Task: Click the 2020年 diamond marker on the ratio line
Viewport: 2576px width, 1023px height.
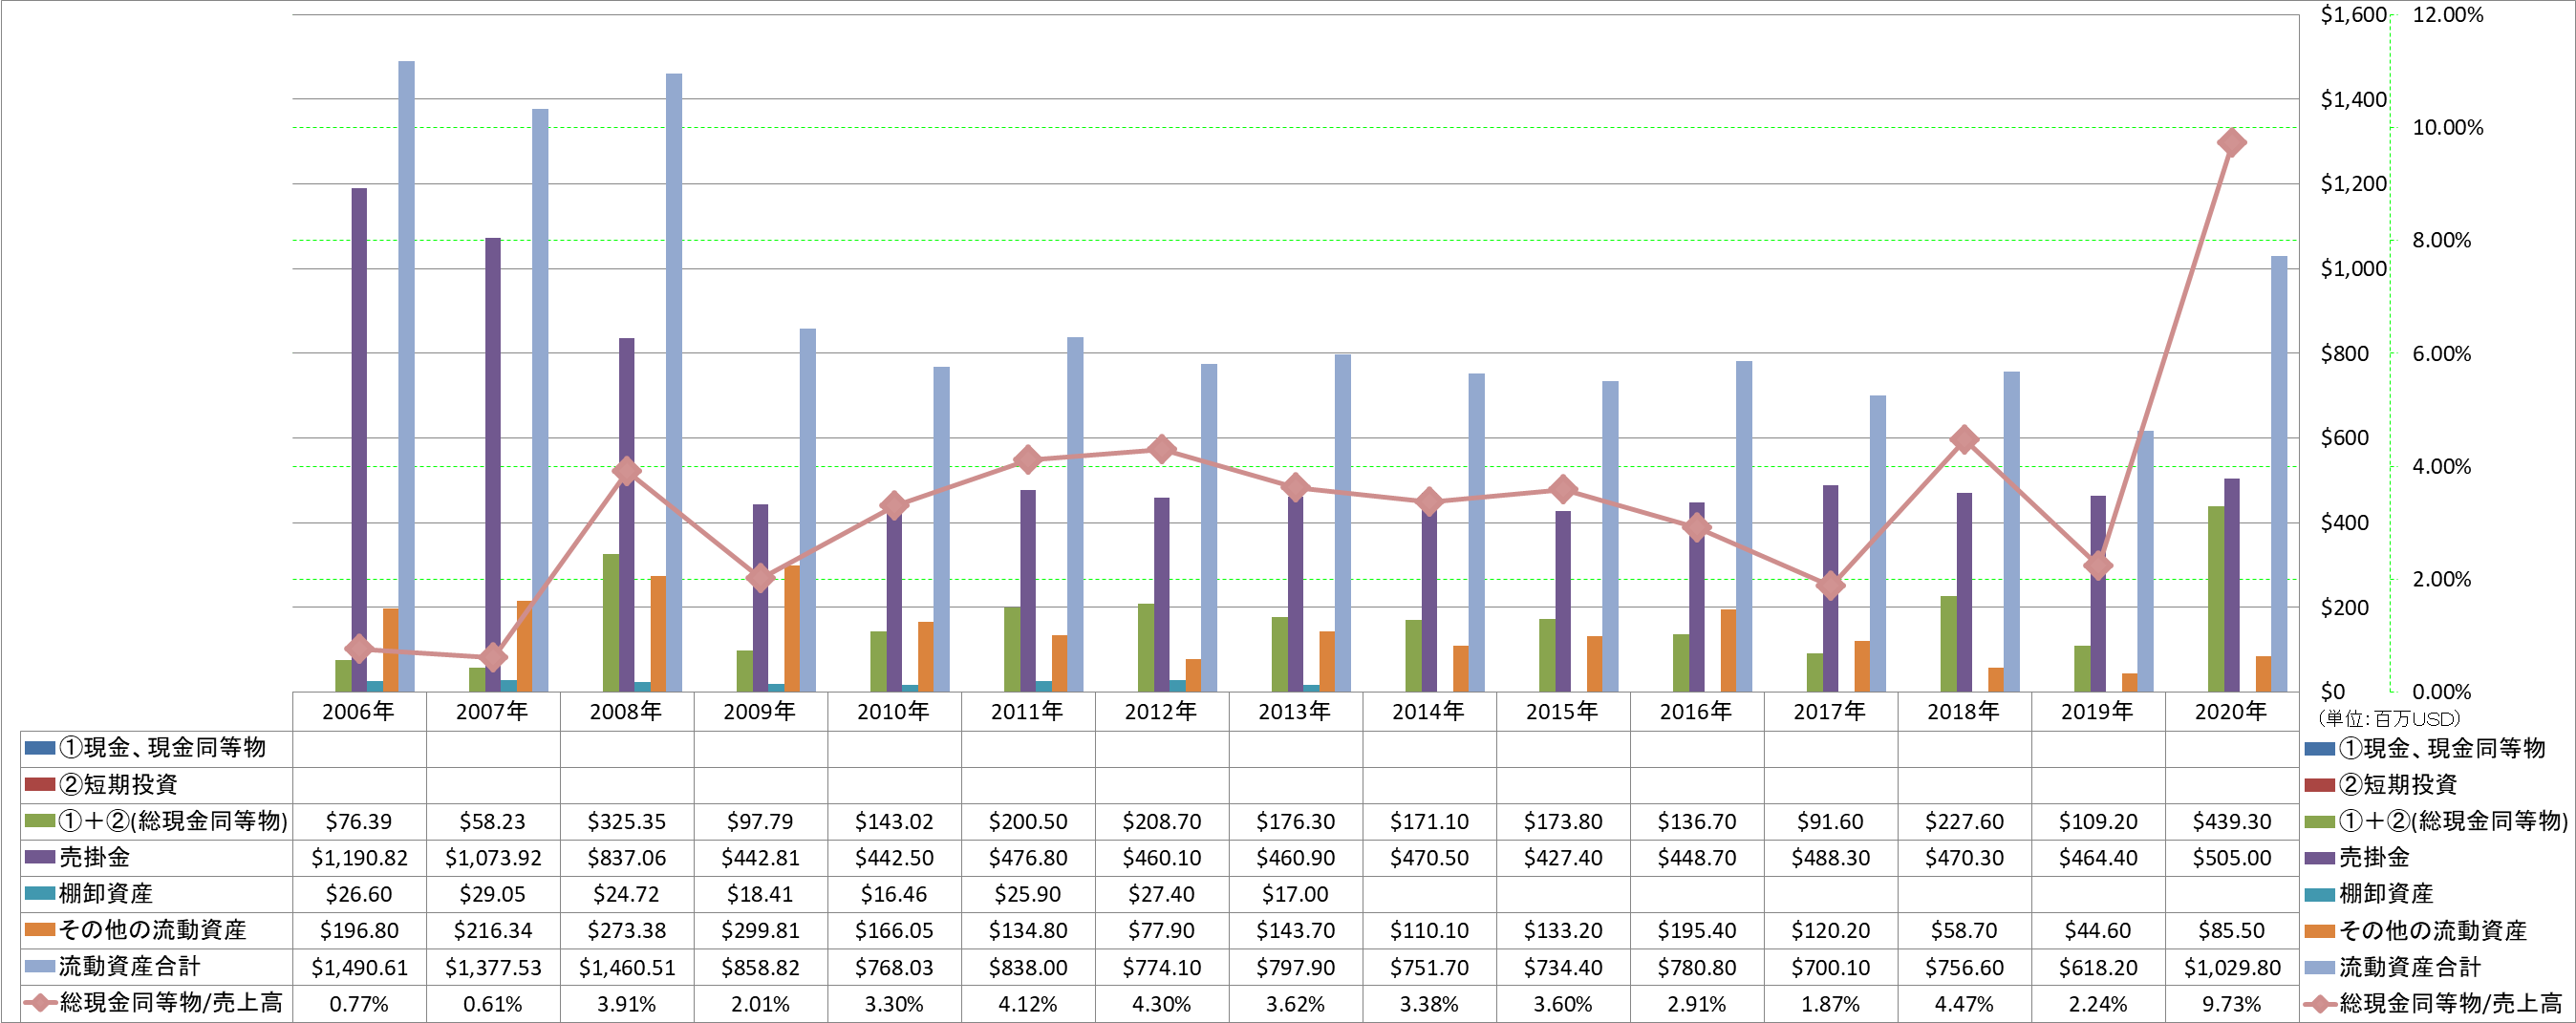Action: [x=2231, y=143]
